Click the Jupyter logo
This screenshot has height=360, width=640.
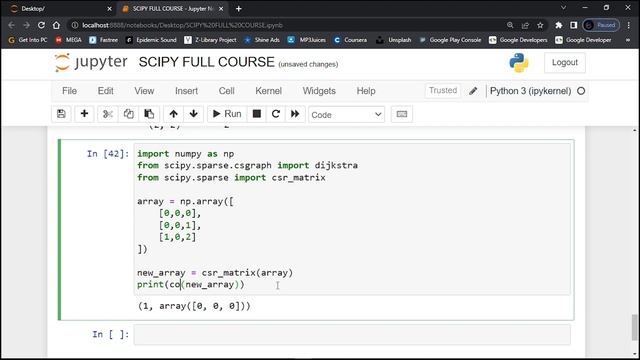91,62
